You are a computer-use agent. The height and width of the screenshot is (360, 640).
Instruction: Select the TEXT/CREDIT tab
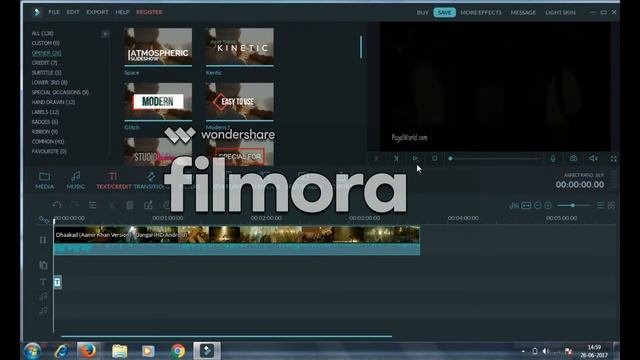point(114,180)
